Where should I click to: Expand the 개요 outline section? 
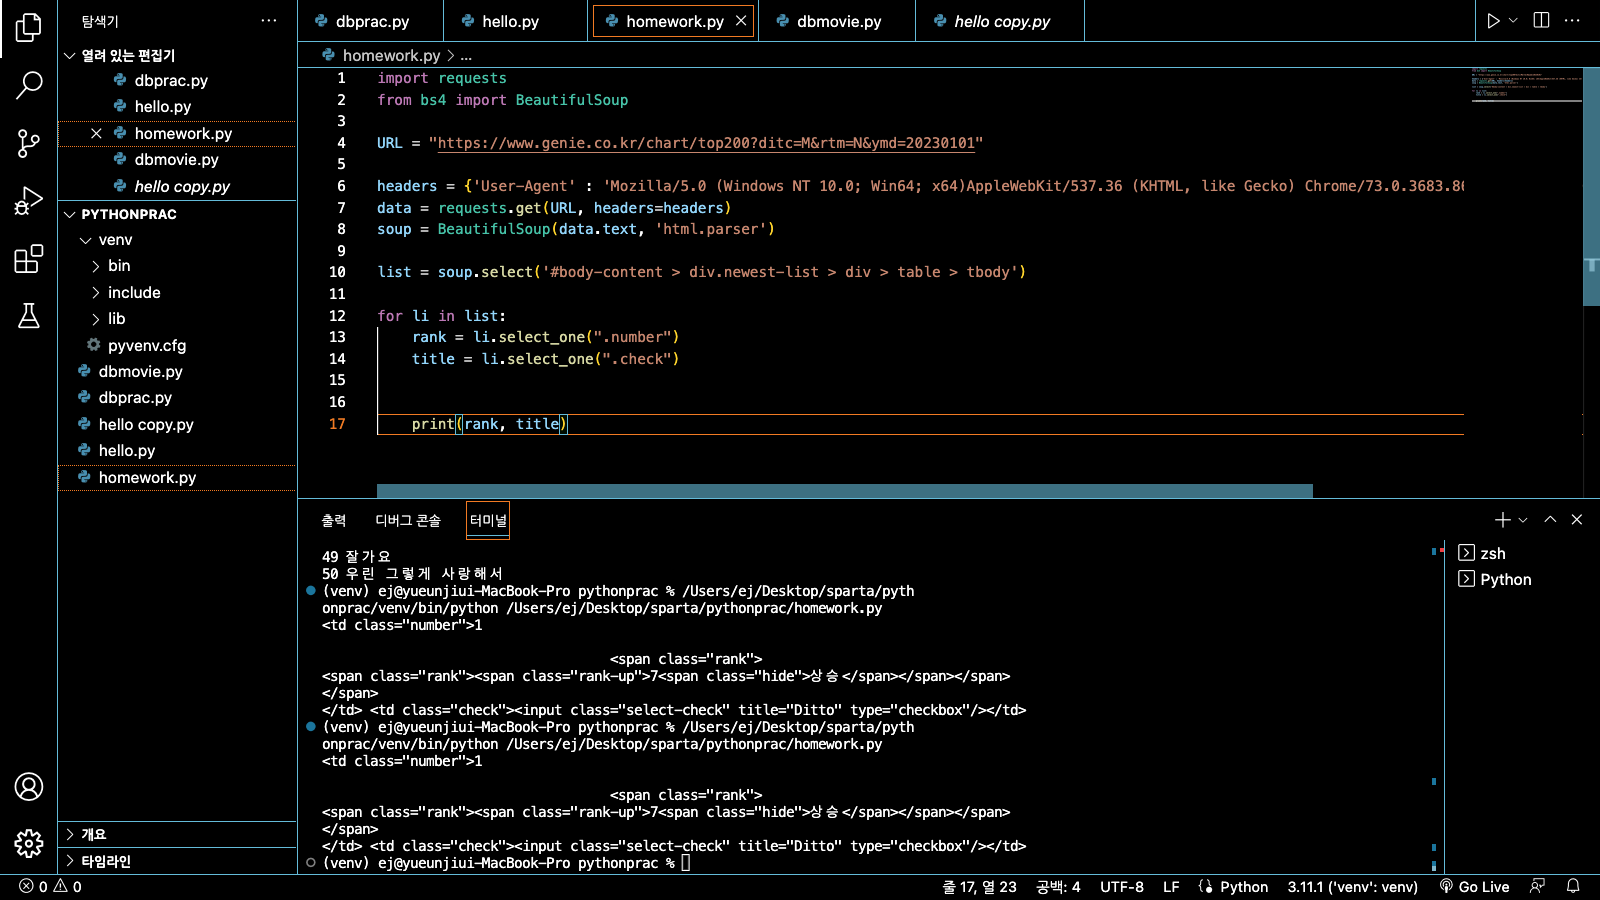pyautogui.click(x=177, y=834)
